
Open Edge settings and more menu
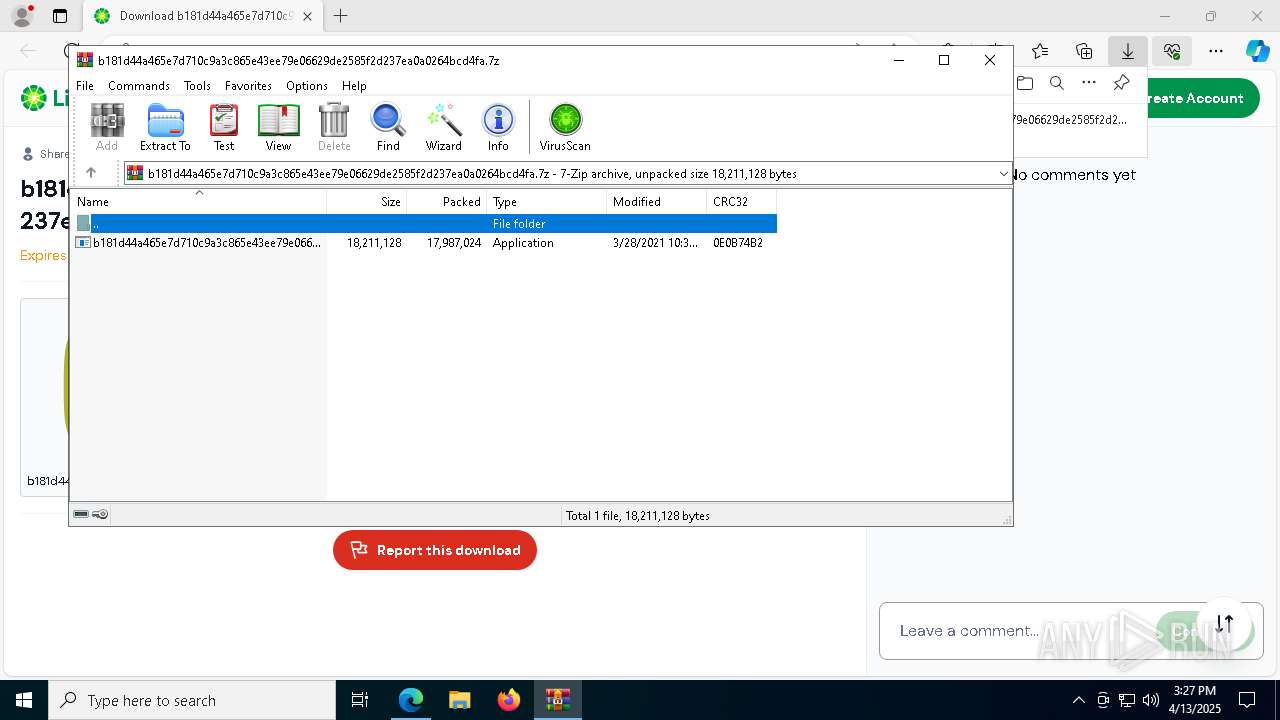(x=1216, y=51)
